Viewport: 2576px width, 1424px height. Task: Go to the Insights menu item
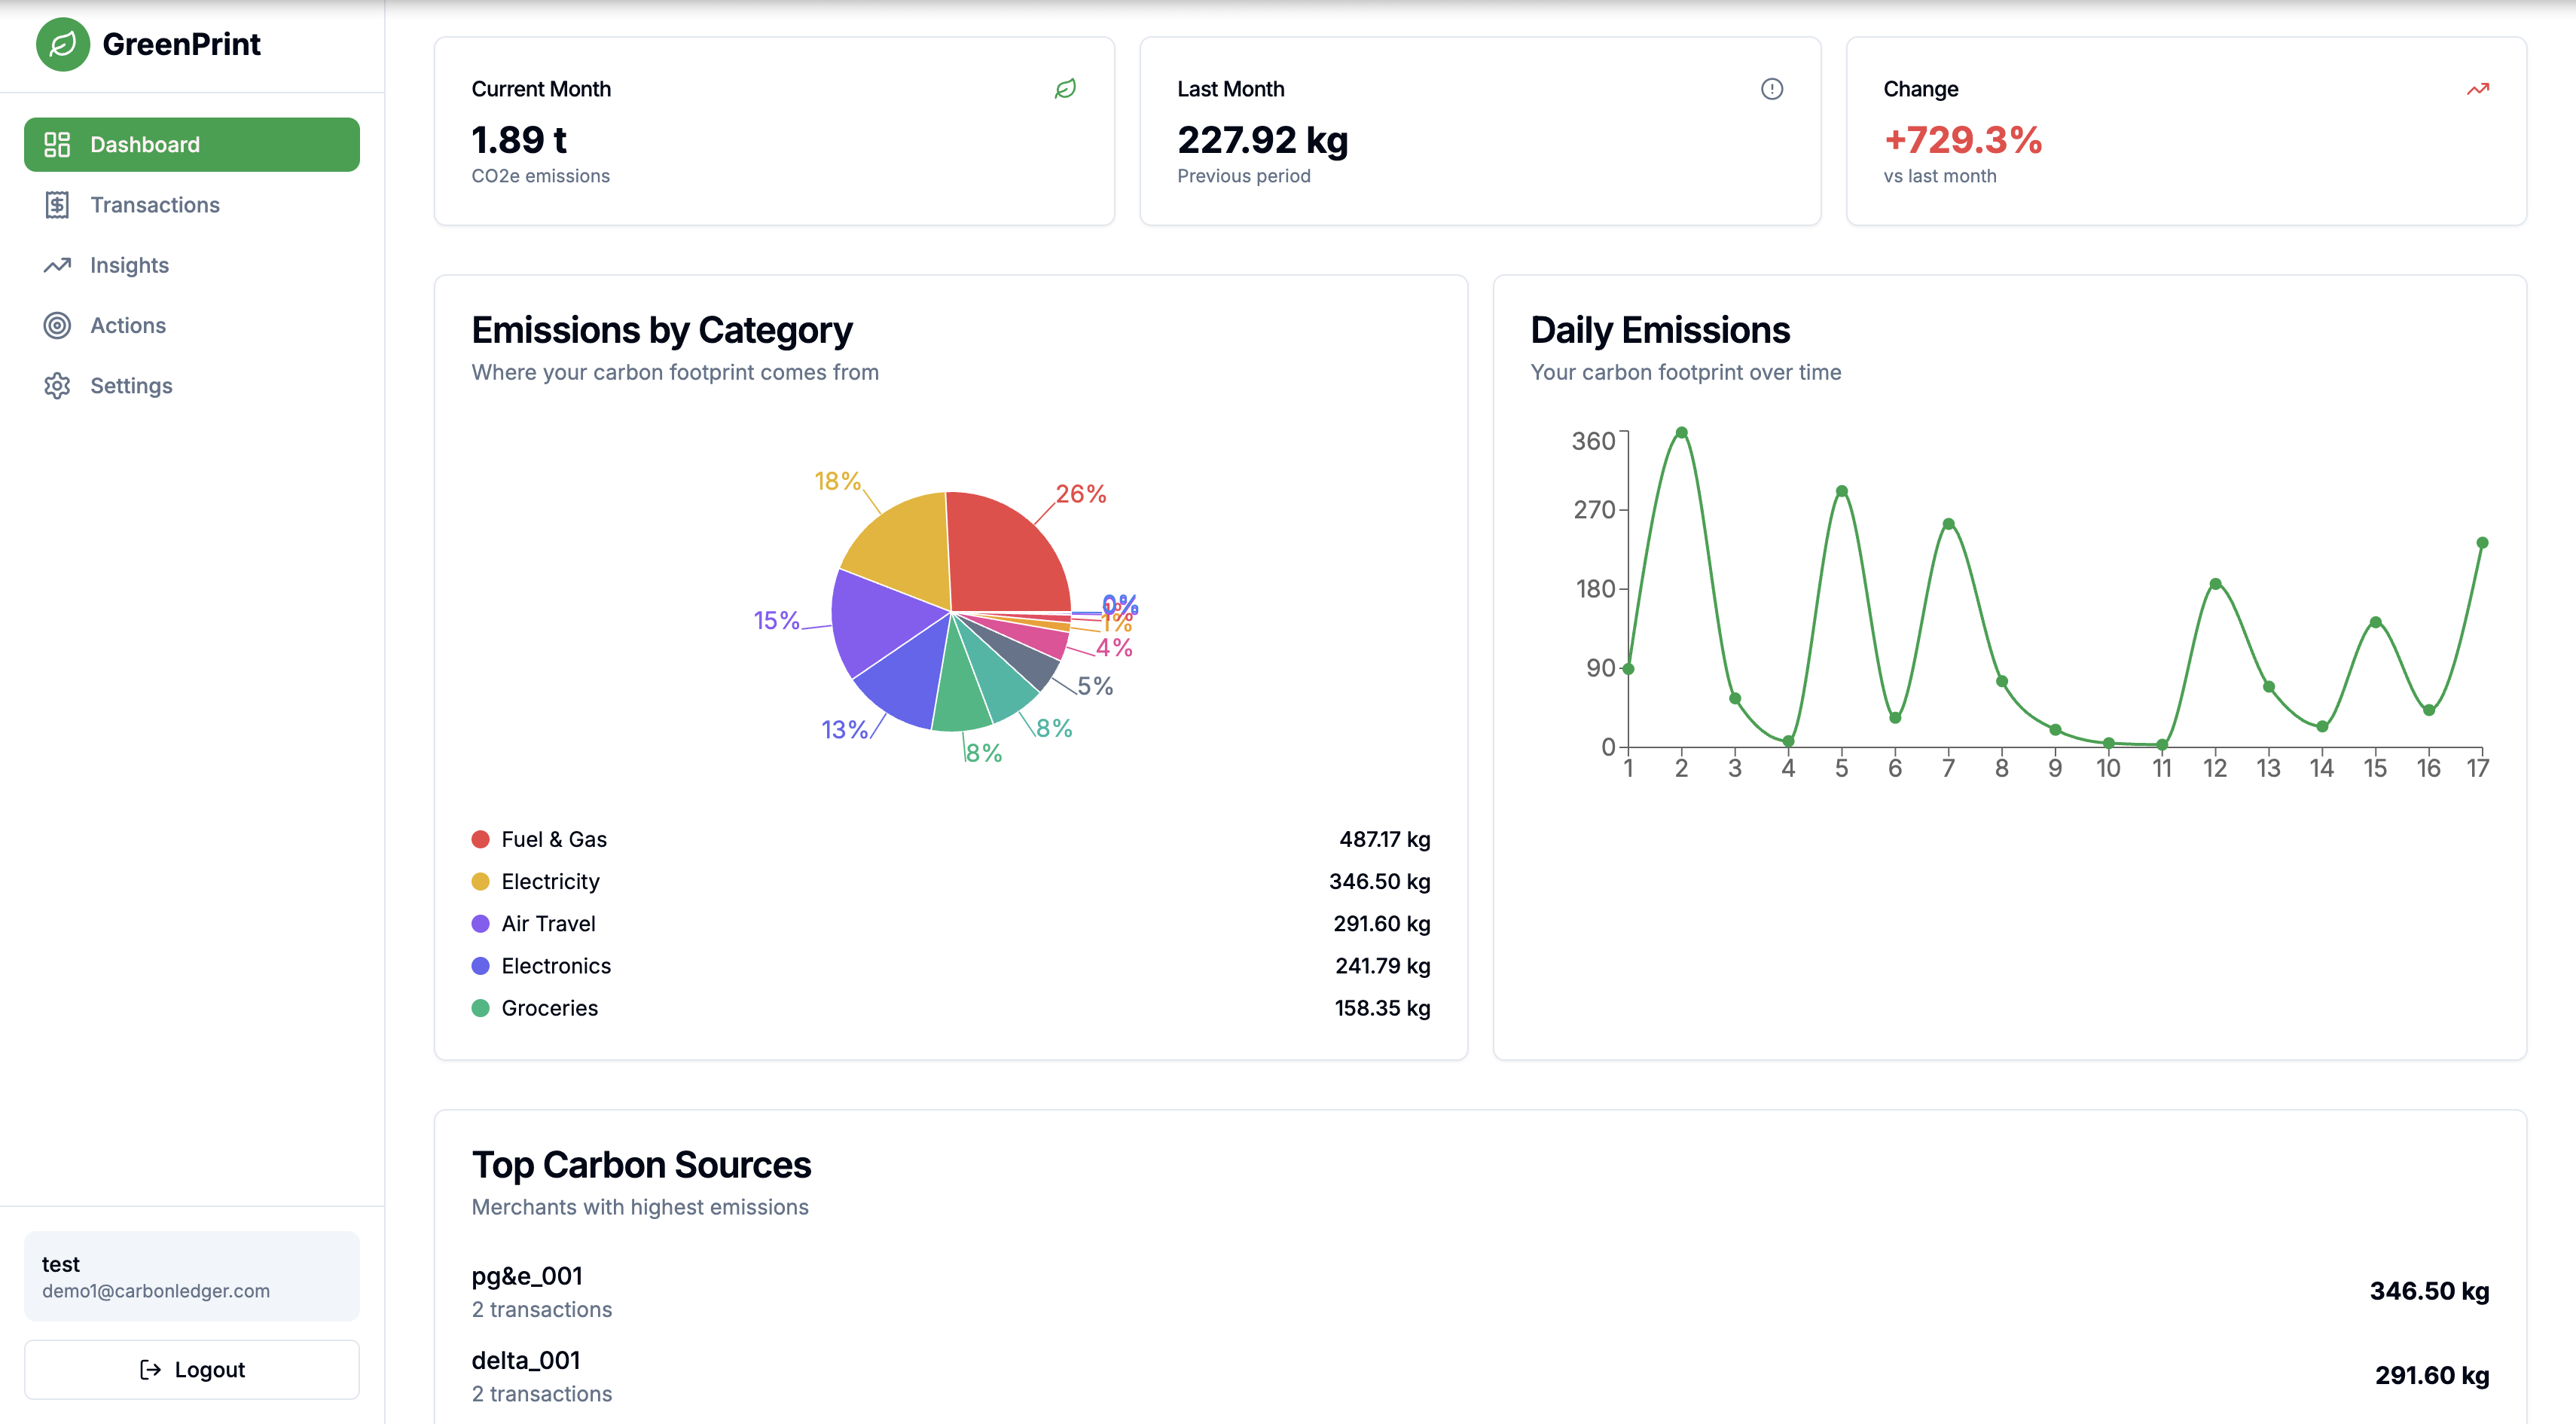129,265
